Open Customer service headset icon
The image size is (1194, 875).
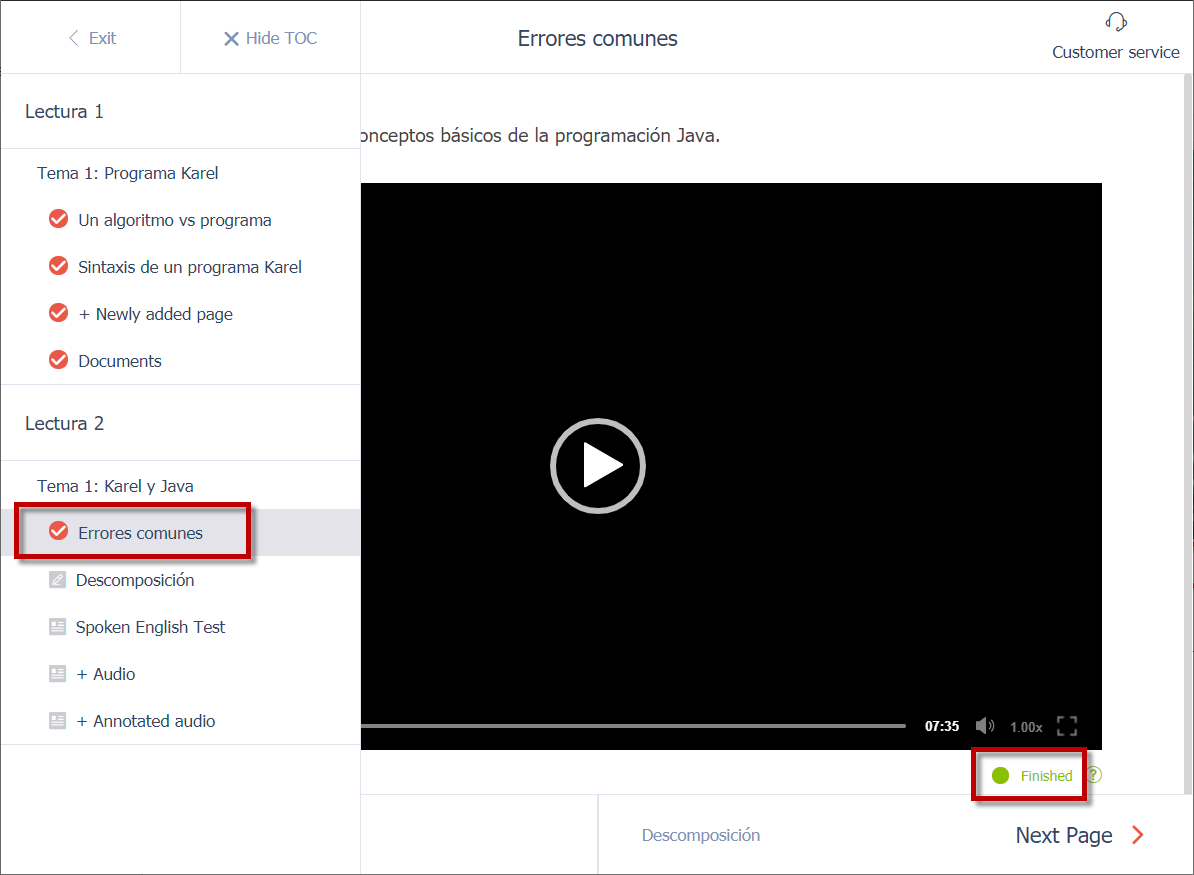[1116, 22]
